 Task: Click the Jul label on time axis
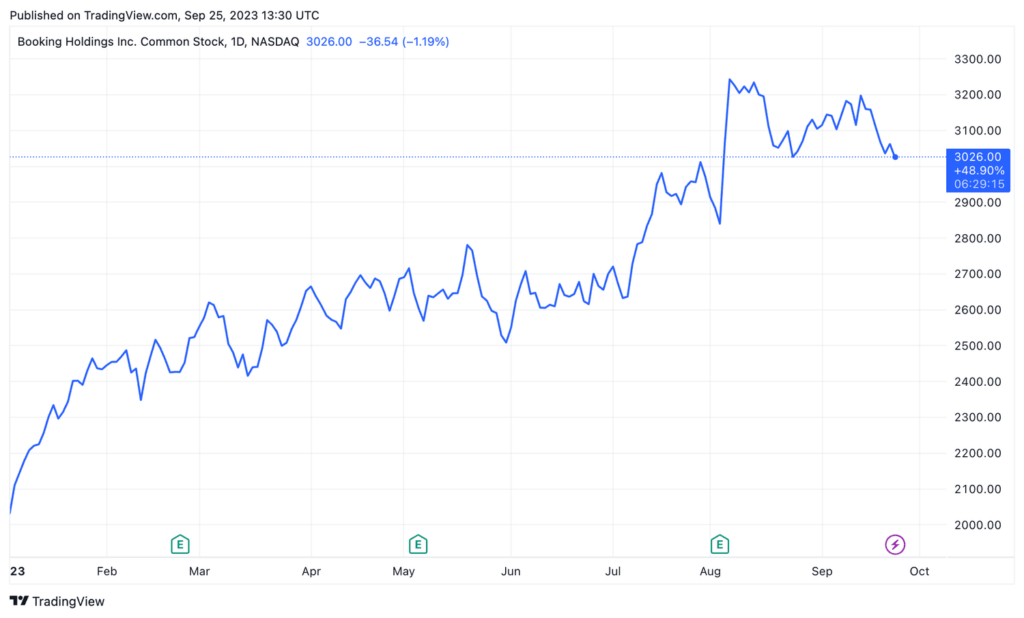click(613, 572)
